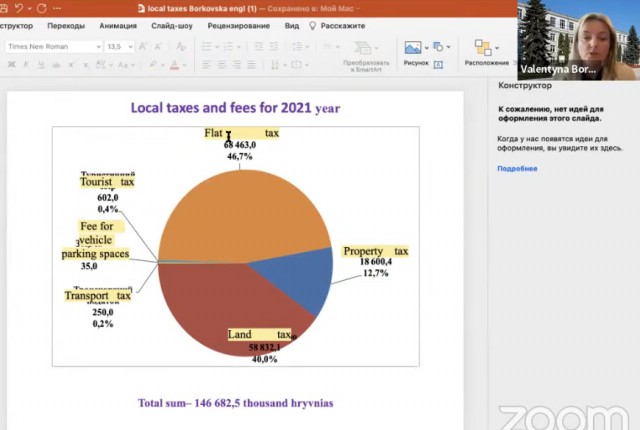Toggle Bold (Ж) formatting

pyautogui.click(x=12, y=64)
